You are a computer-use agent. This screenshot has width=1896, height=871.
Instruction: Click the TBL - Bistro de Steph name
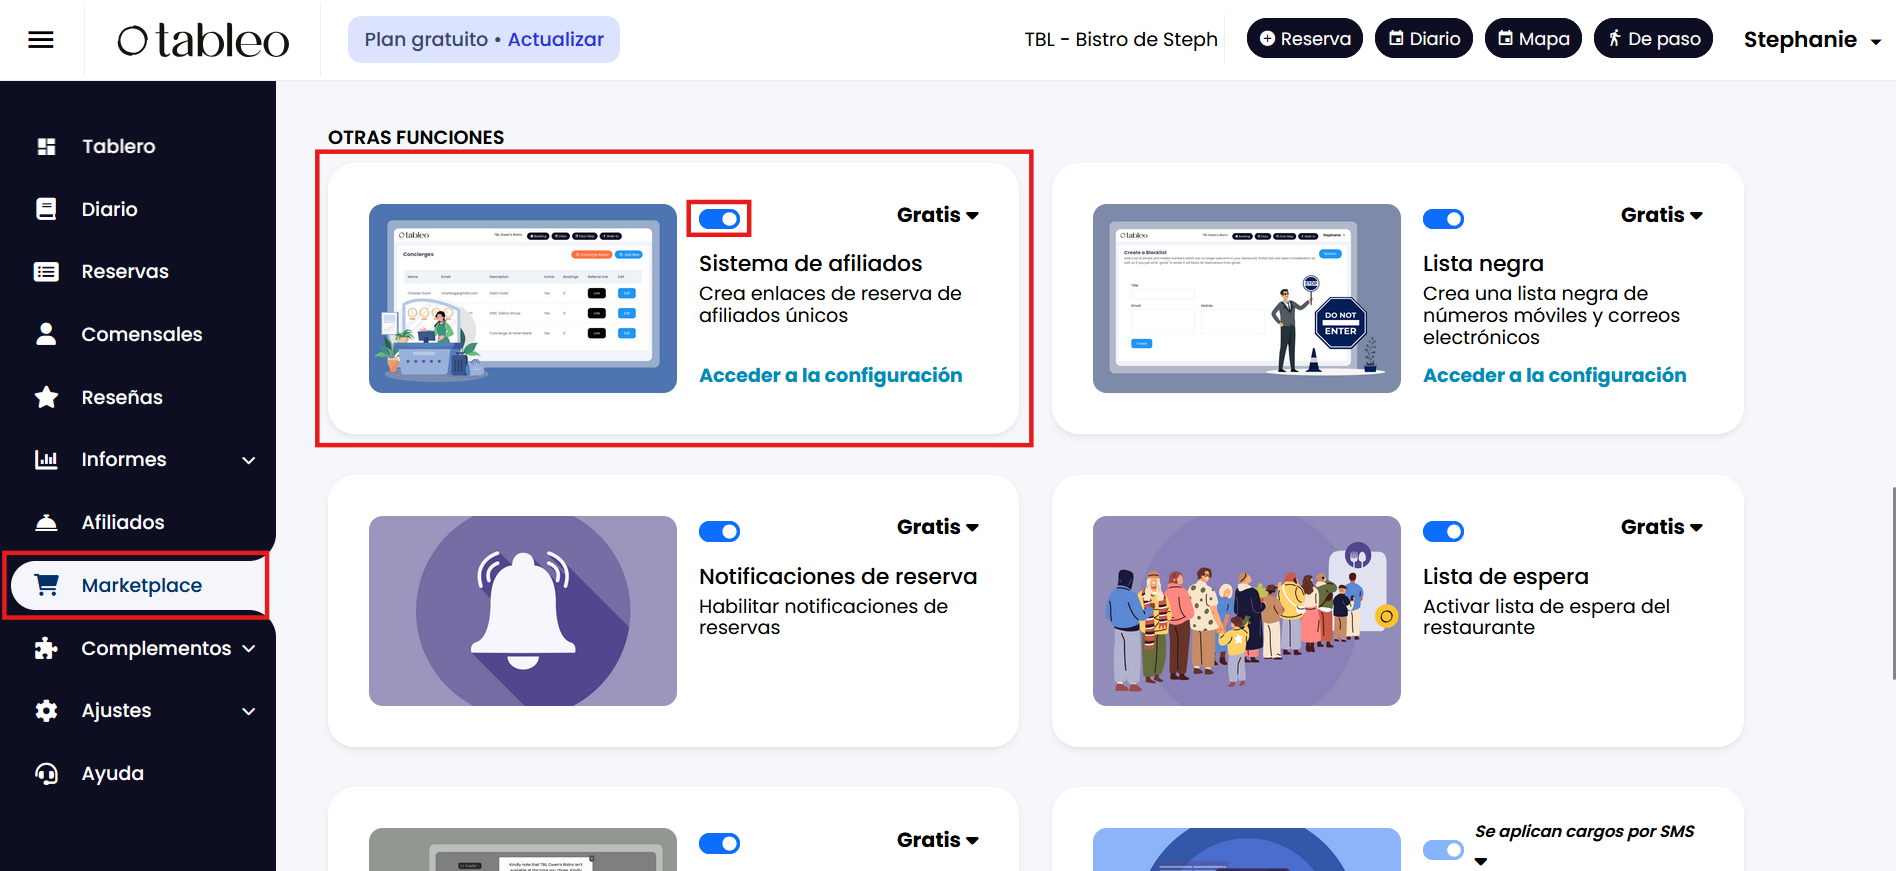(x=1121, y=39)
